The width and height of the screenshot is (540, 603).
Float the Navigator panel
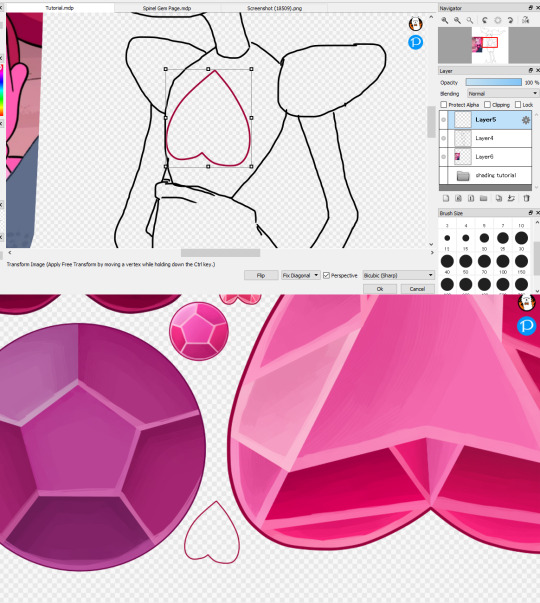pyautogui.click(x=530, y=8)
